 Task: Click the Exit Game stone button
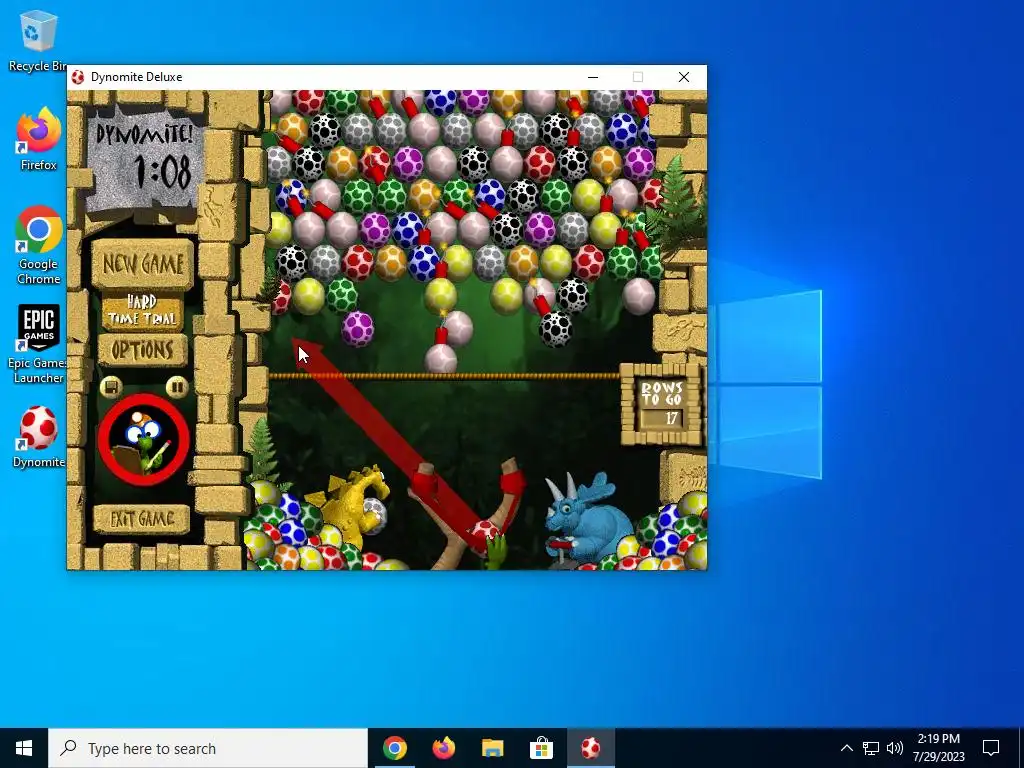tap(142, 520)
